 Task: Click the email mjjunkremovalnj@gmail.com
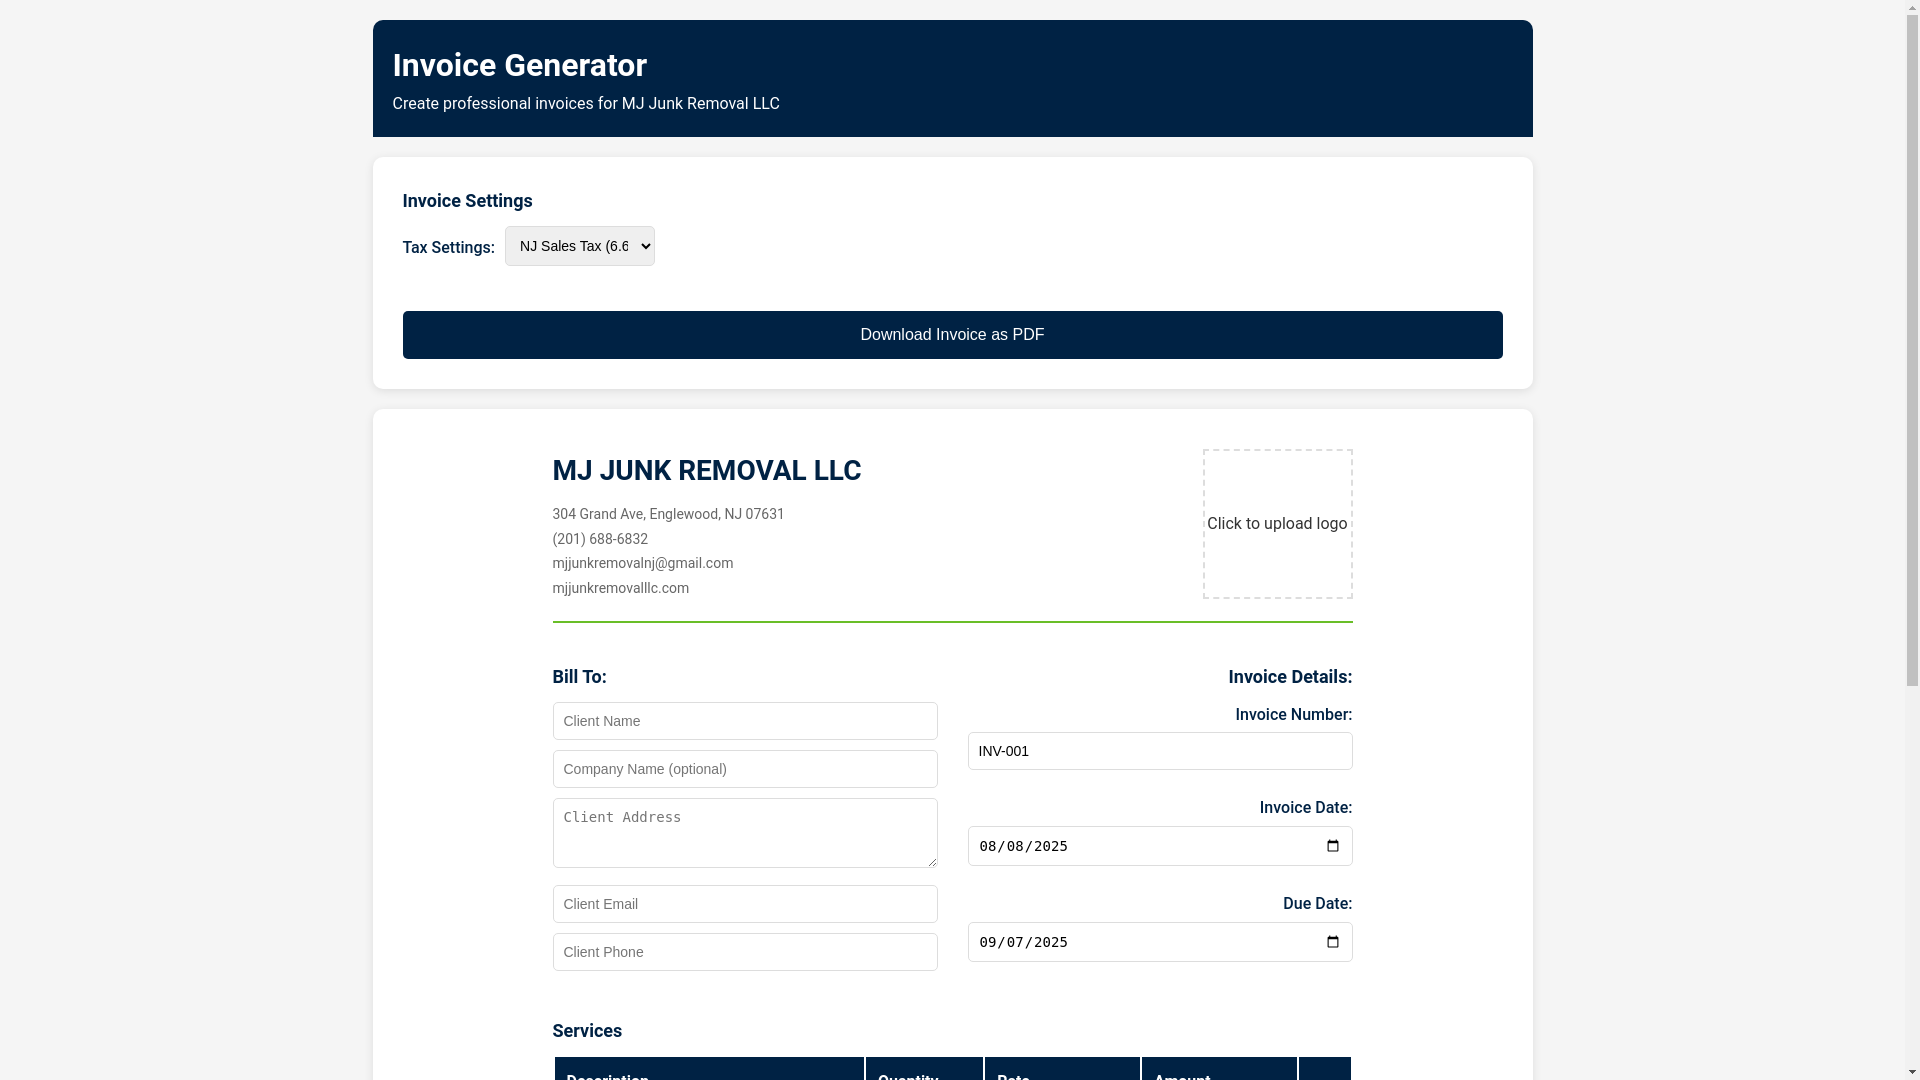click(642, 563)
